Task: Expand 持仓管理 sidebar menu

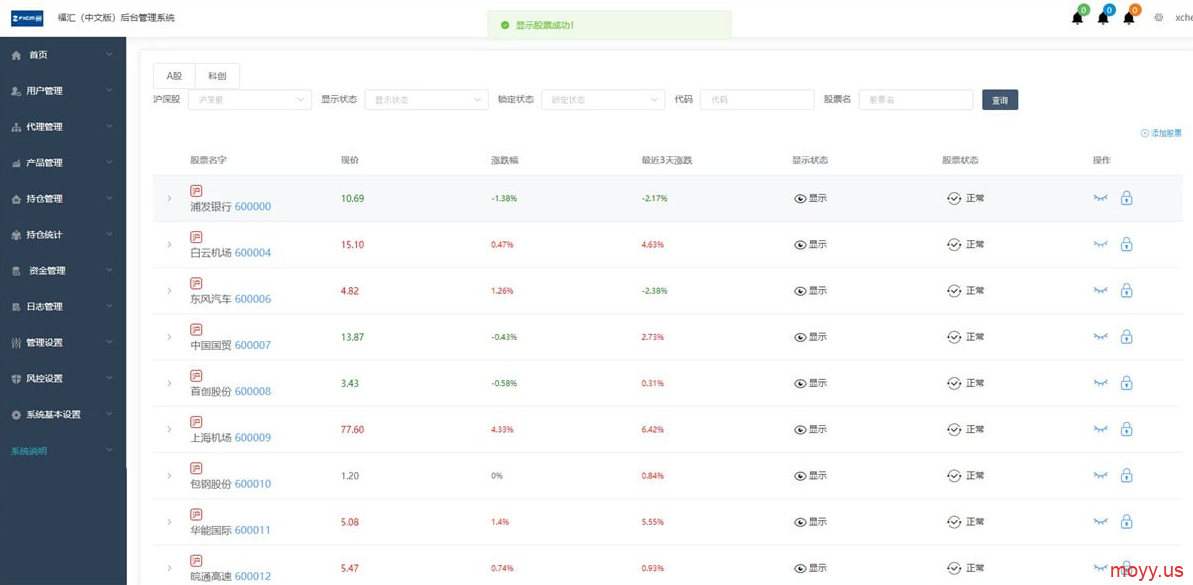Action: click(63, 199)
